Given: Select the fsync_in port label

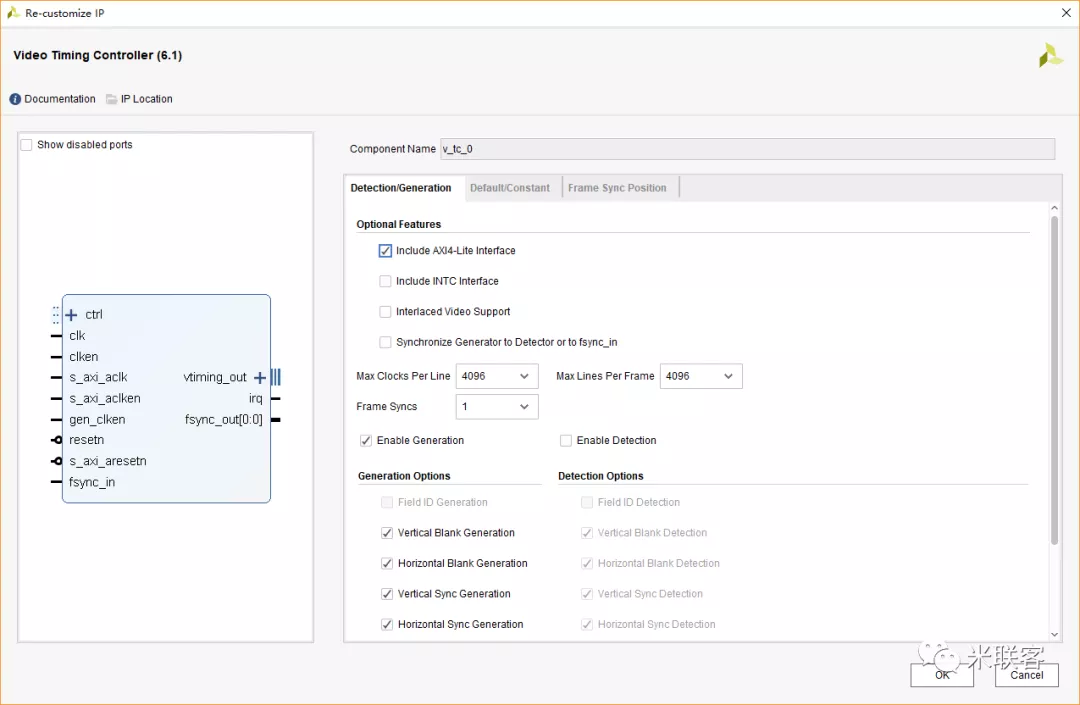Looking at the screenshot, I should pyautogui.click(x=92, y=483).
